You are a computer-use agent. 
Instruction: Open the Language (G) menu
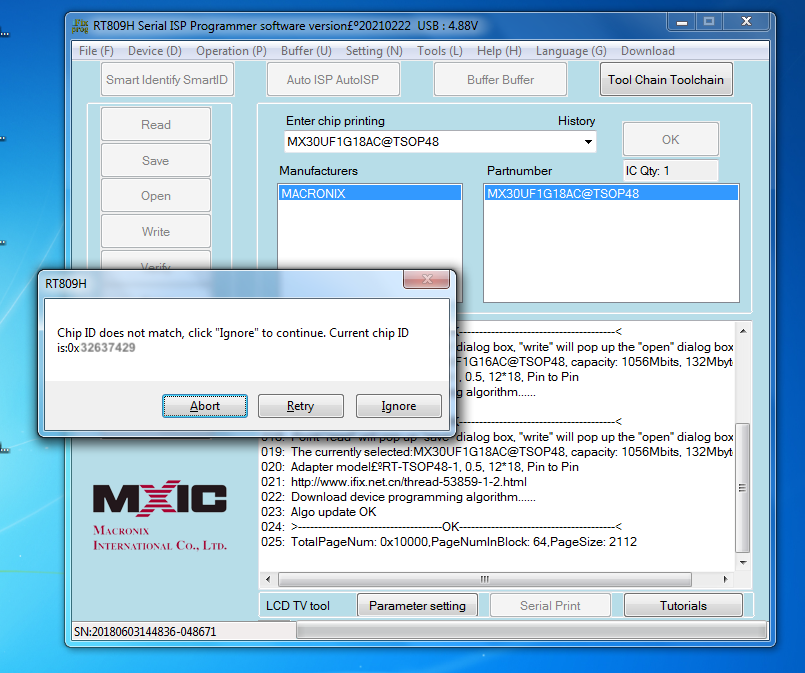(571, 51)
